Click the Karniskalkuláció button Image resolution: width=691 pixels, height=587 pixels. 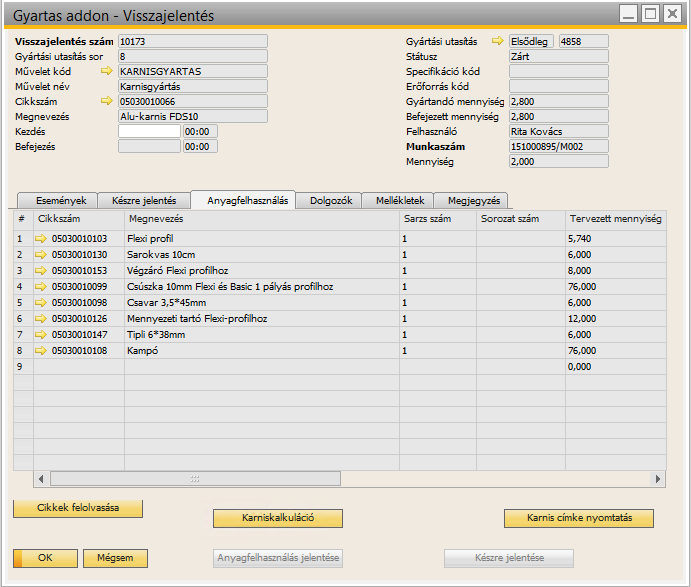pyautogui.click(x=278, y=518)
